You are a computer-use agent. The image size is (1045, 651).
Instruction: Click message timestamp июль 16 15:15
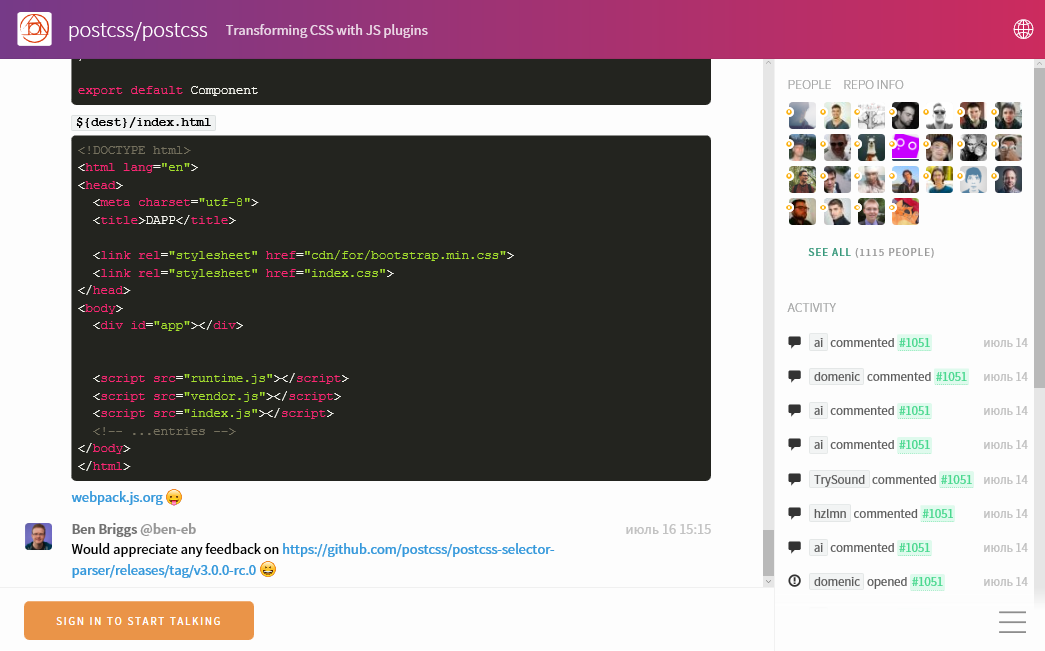point(668,529)
